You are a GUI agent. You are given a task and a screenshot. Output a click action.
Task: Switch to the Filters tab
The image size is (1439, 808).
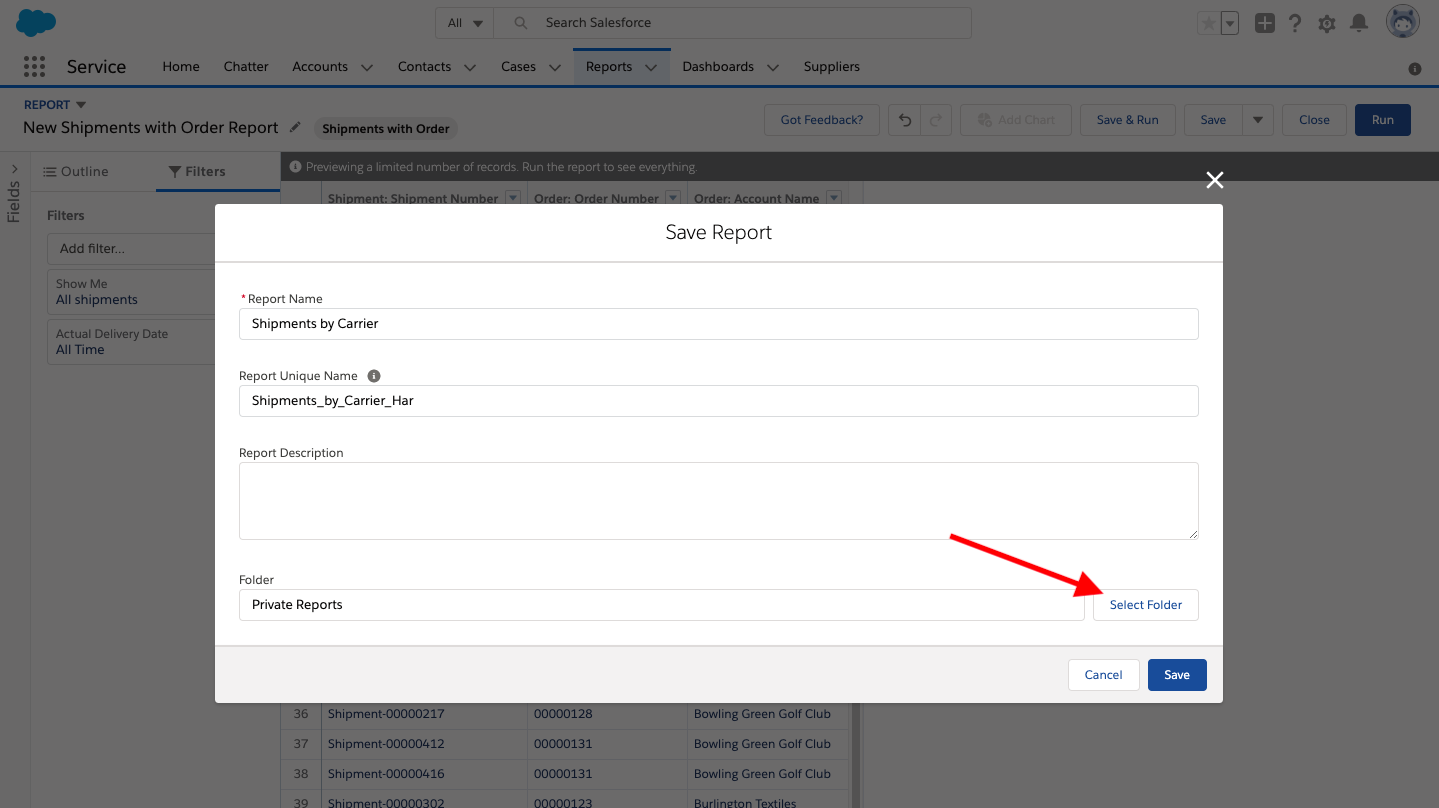(x=197, y=172)
